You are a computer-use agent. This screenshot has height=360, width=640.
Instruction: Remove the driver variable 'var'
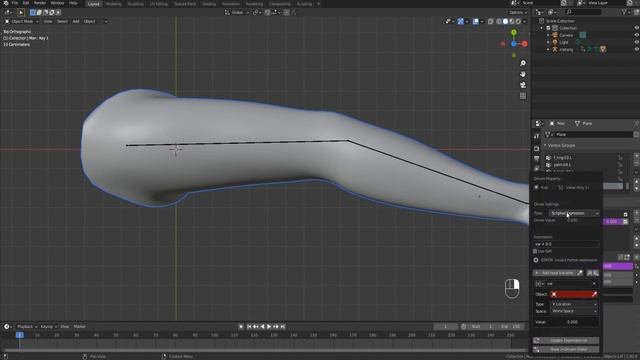(x=594, y=284)
